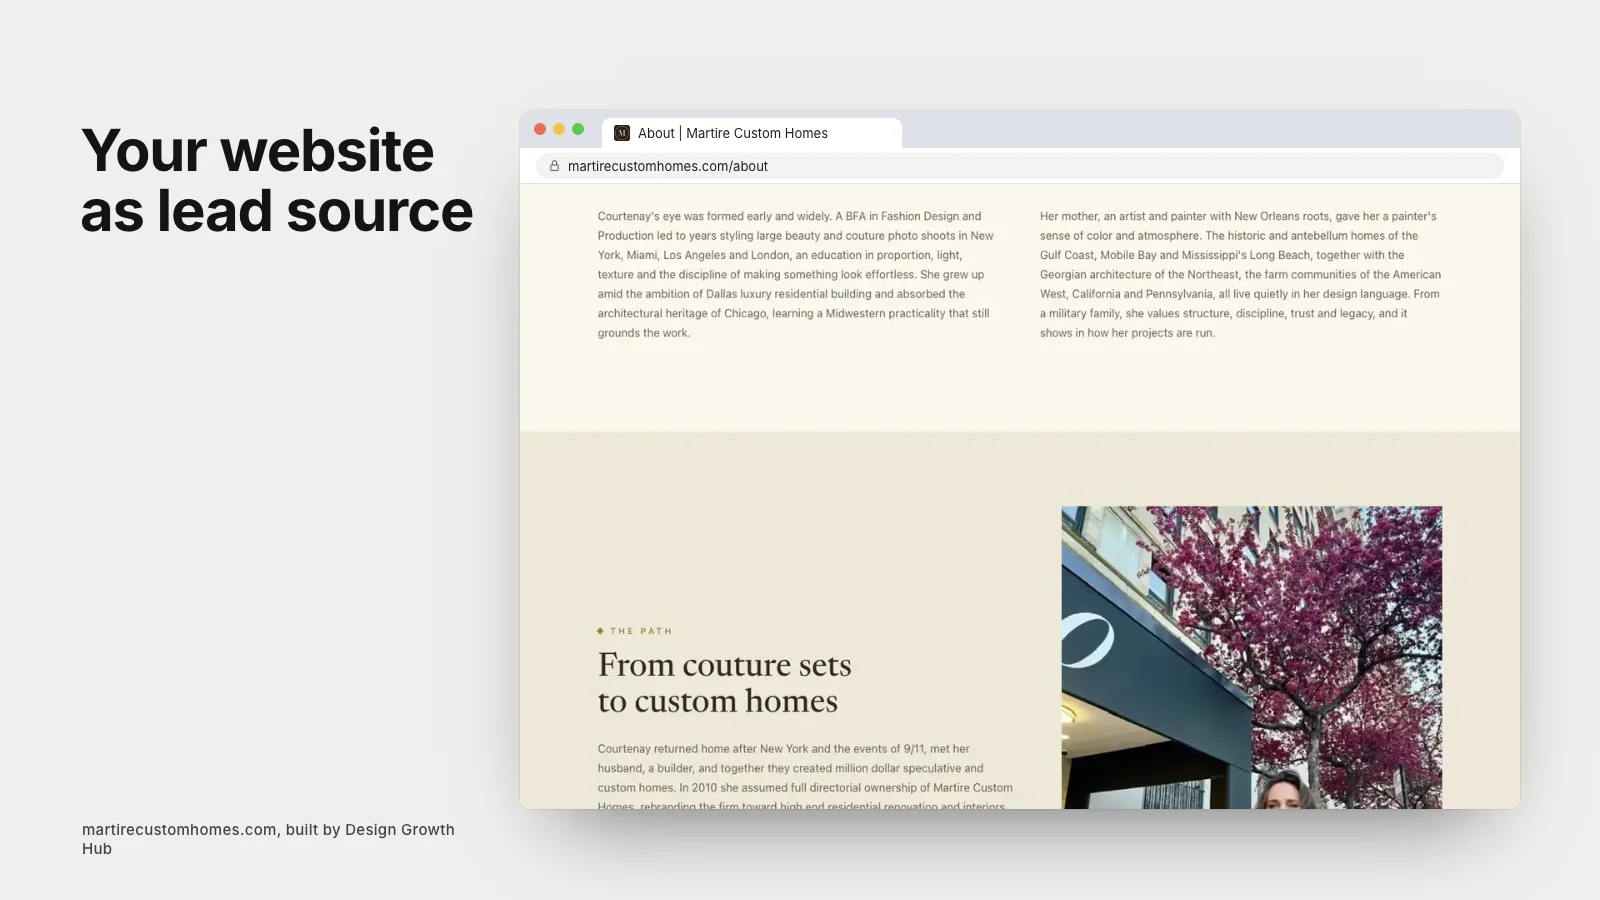Click the paragraph starting 'Courtenay's eye was formed'

tap(796, 274)
